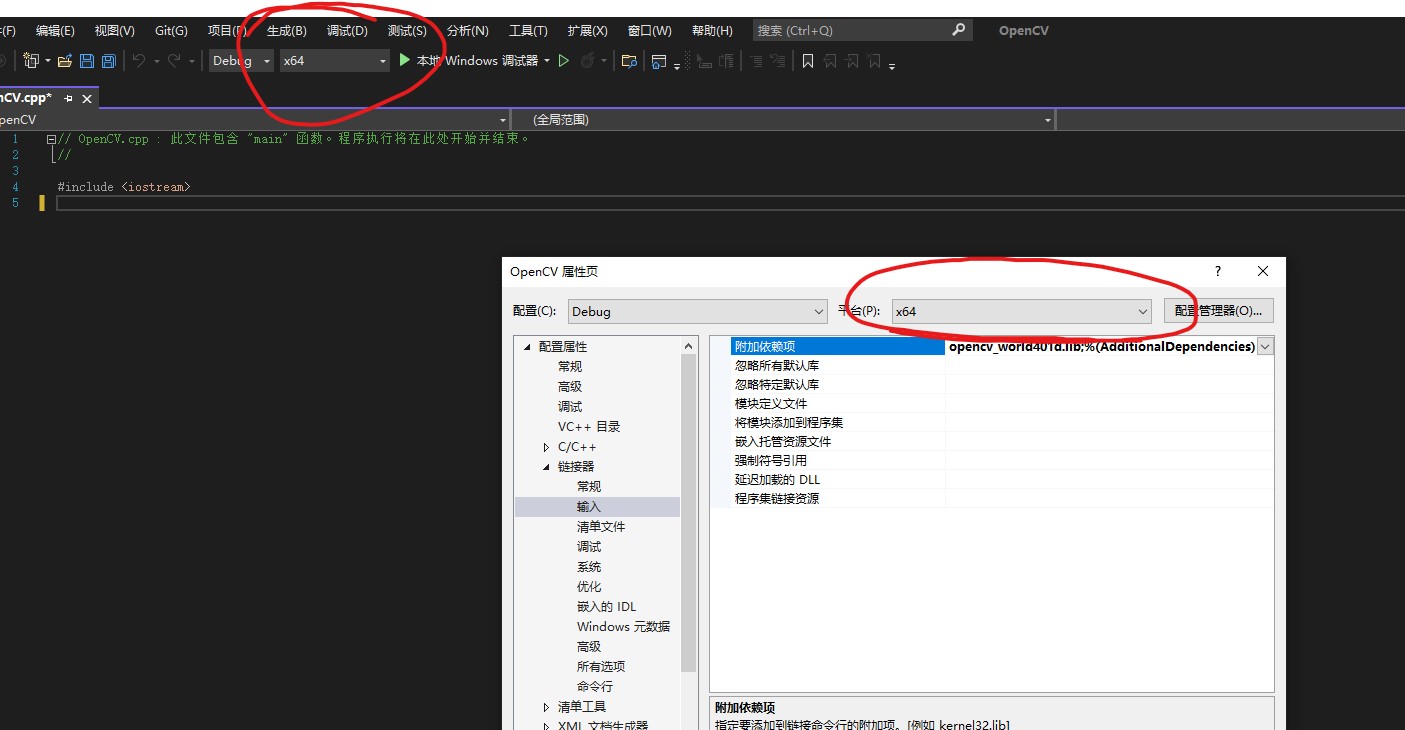Open the 分析(N) menu
The height and width of the screenshot is (730, 1405).
coord(467,31)
